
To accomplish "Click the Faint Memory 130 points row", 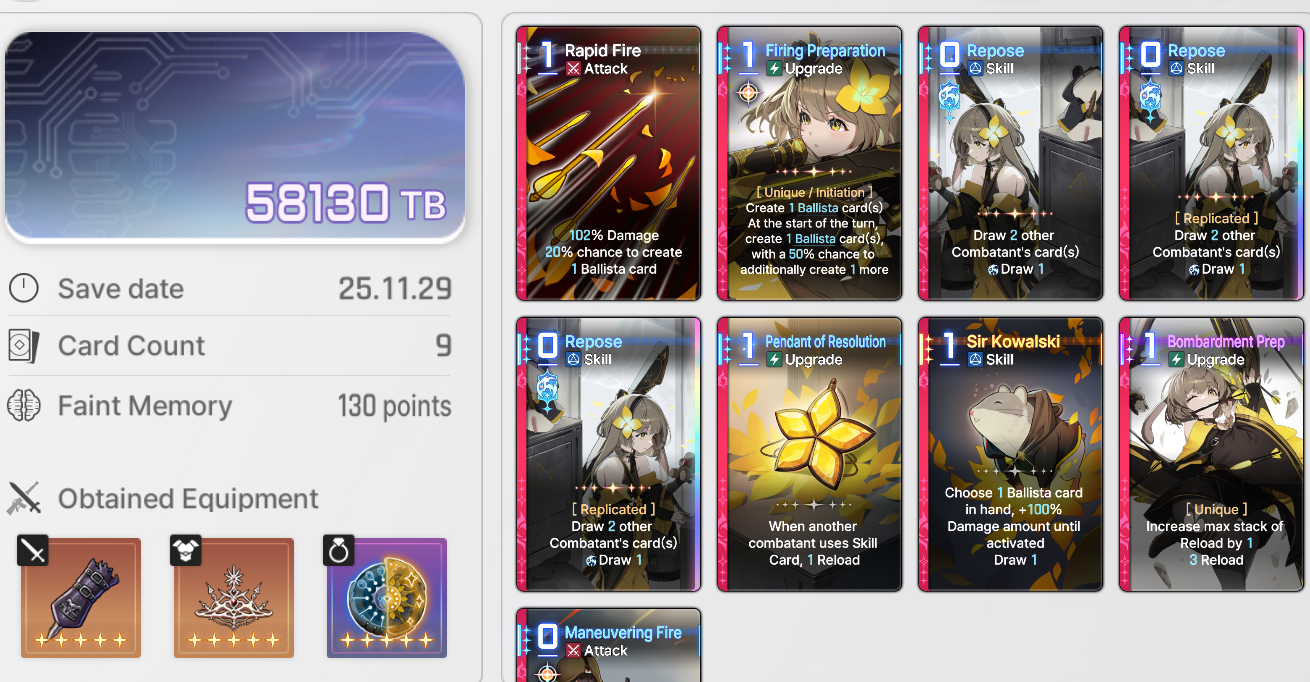I will (x=230, y=406).
